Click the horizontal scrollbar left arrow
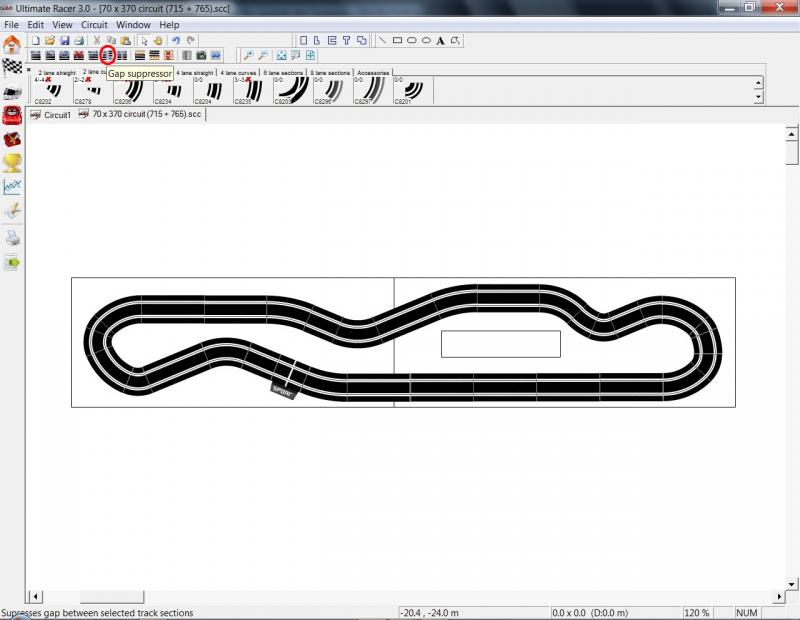The image size is (800, 620). (x=36, y=597)
